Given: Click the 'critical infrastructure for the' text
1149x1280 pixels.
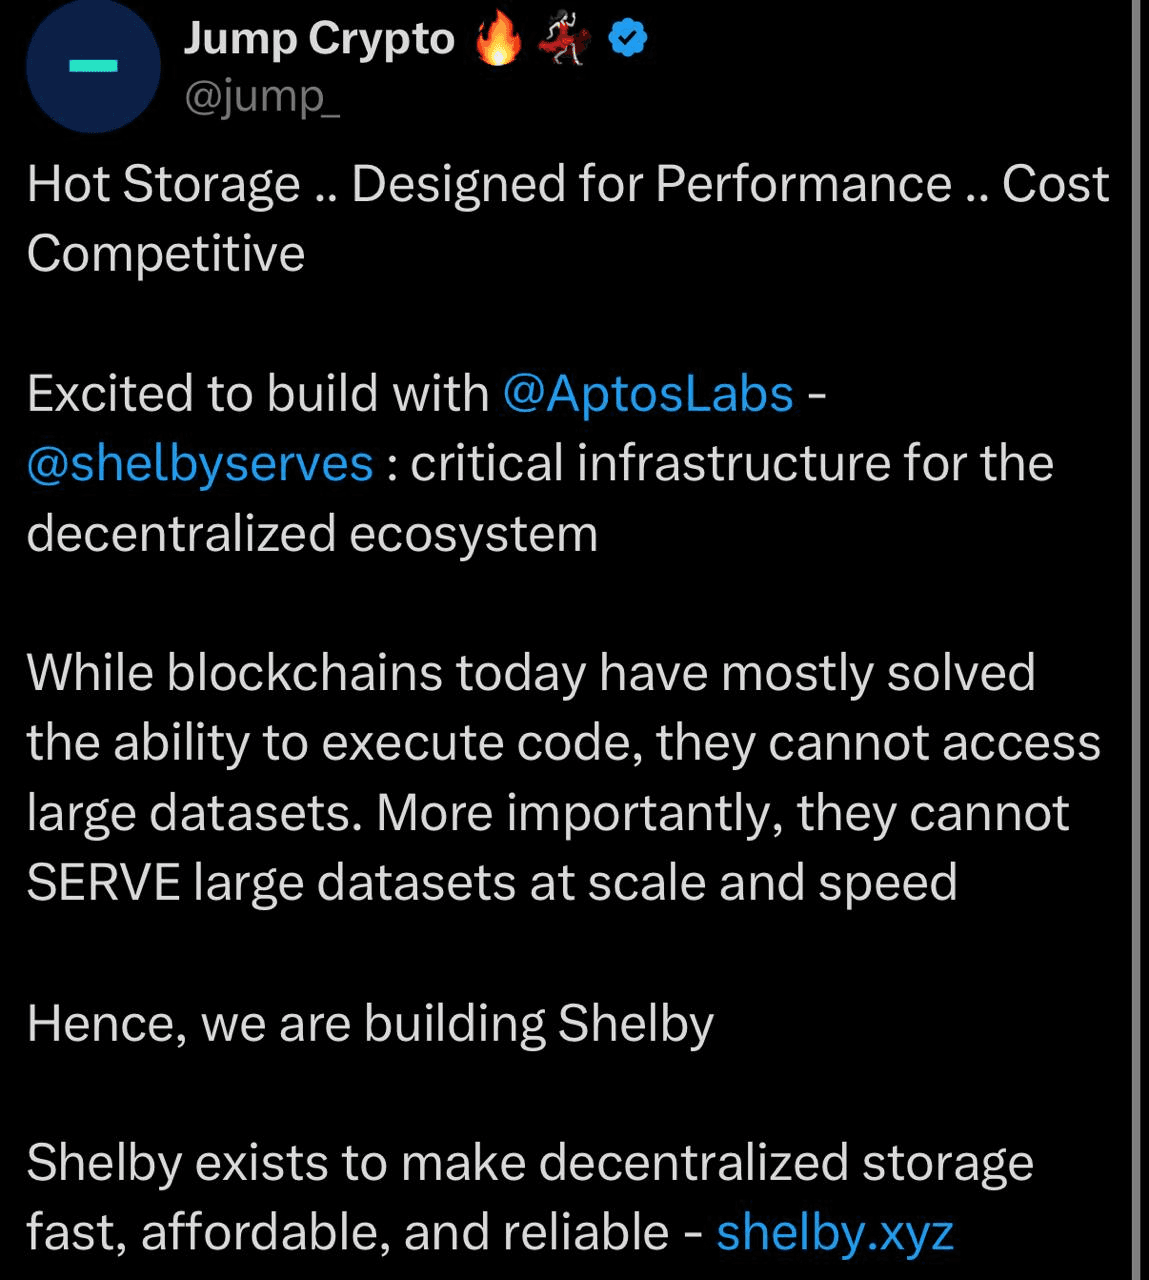Looking at the screenshot, I should 732,464.
